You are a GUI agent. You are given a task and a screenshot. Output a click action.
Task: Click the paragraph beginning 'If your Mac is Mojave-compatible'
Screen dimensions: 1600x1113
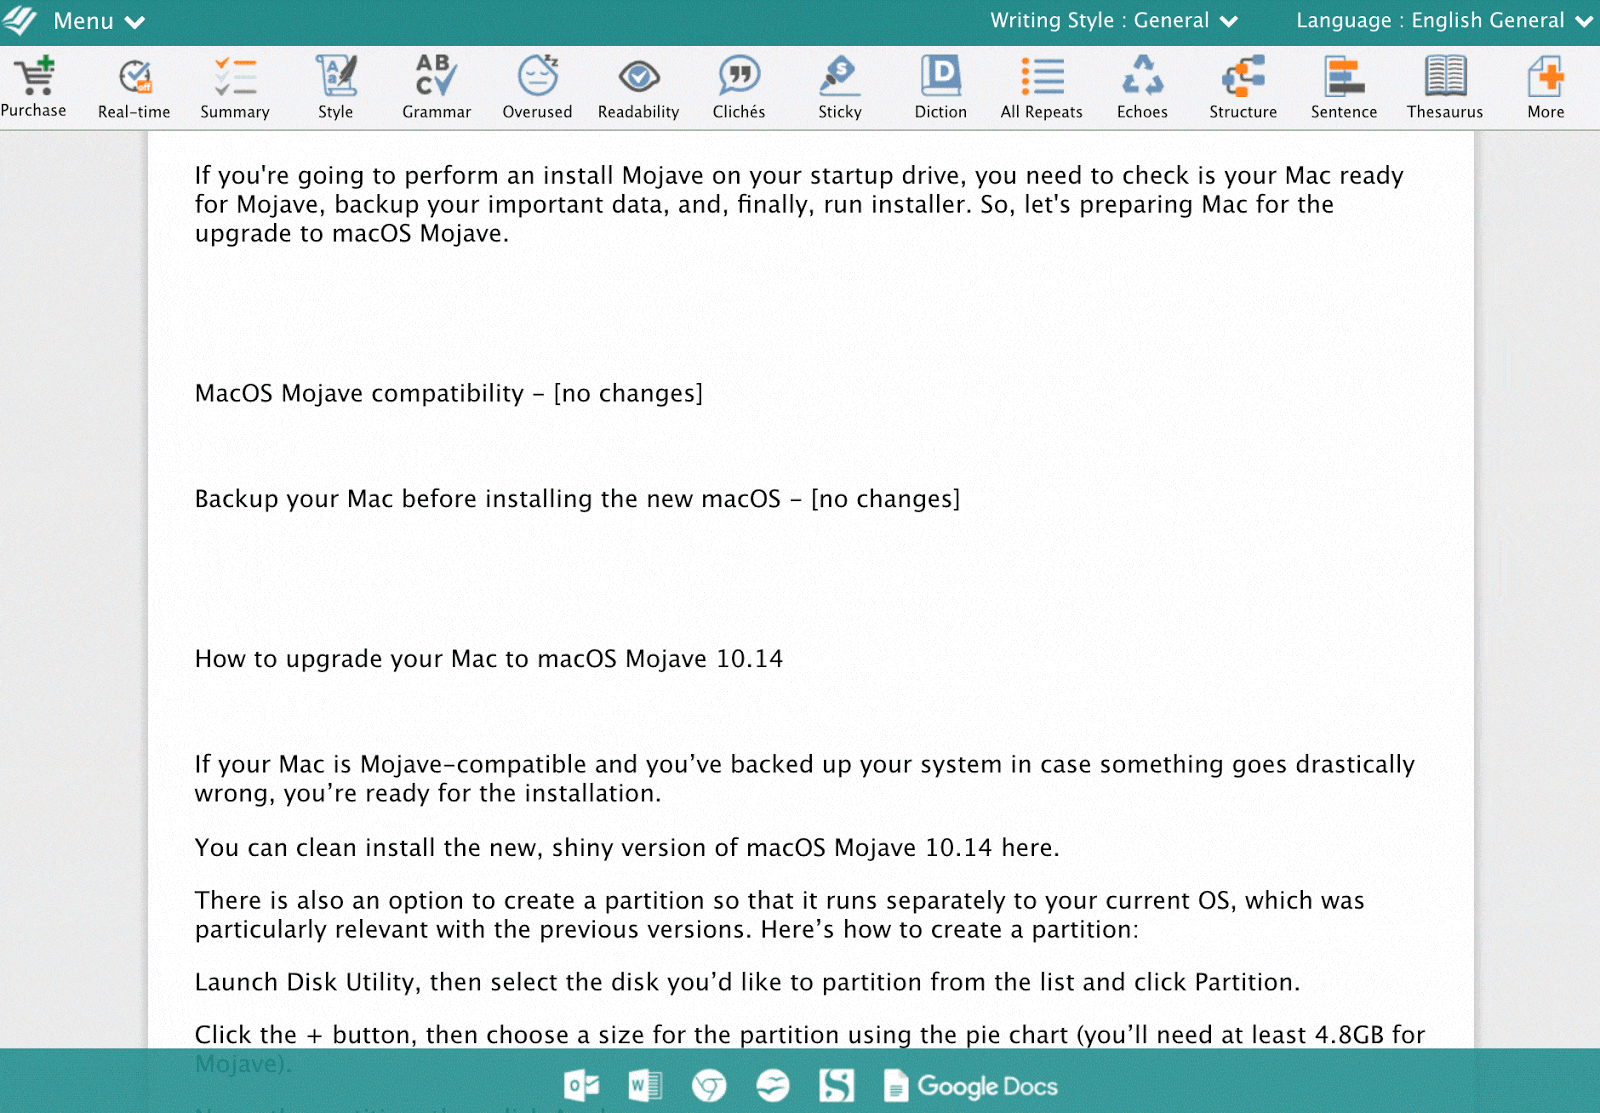pos(805,778)
